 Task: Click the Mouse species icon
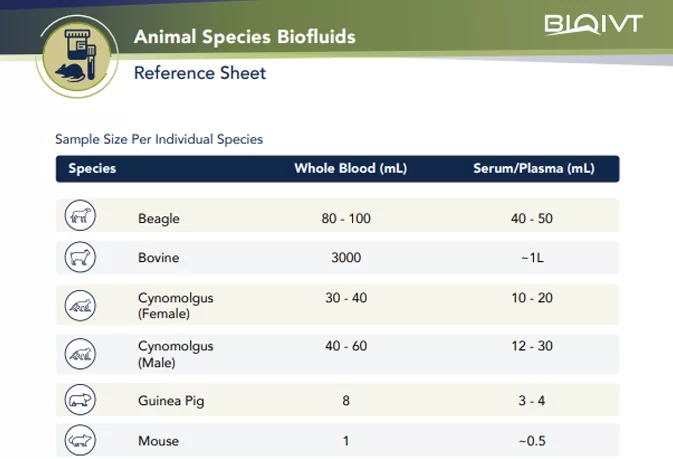coord(80,439)
